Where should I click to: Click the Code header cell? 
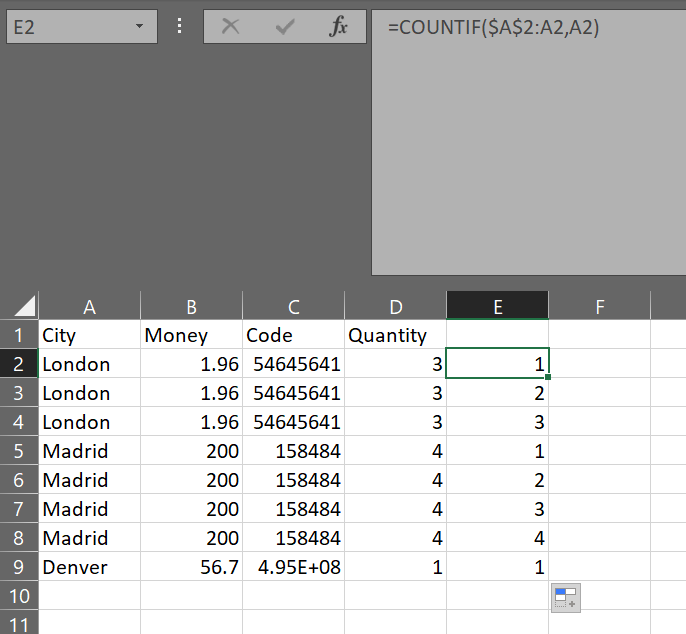tap(294, 335)
